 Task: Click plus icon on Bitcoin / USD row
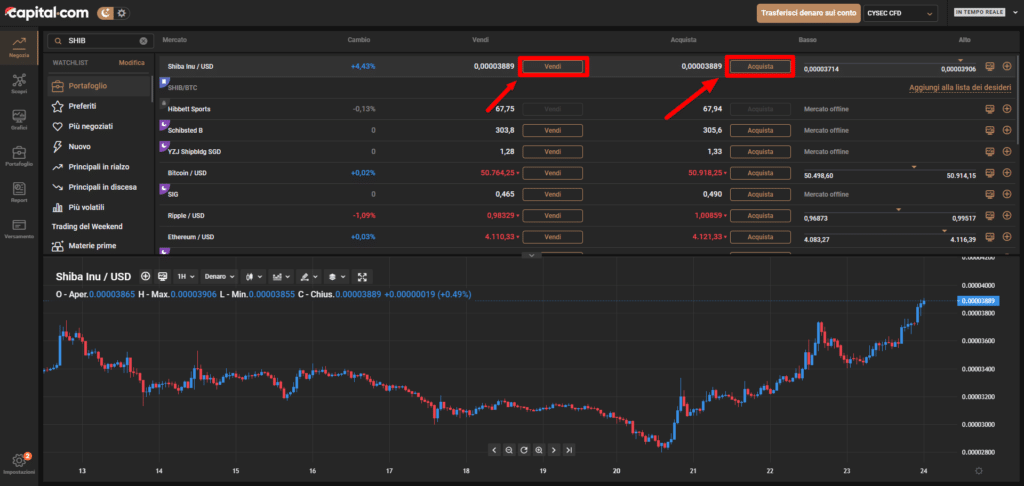tap(1006, 173)
